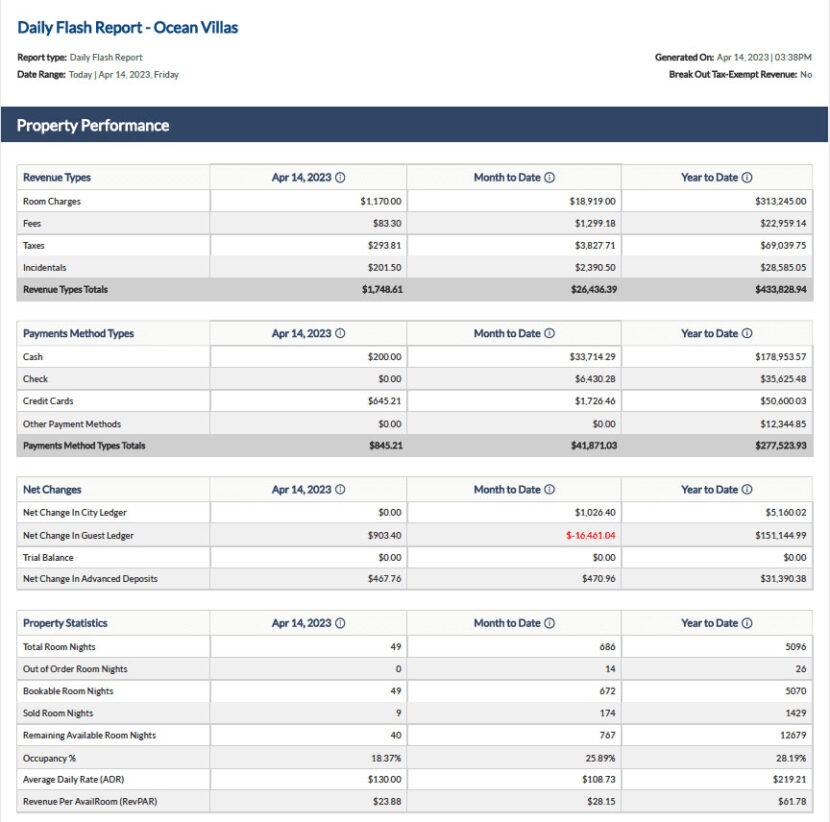Select the Occupancy % statistics row

pos(110,757)
